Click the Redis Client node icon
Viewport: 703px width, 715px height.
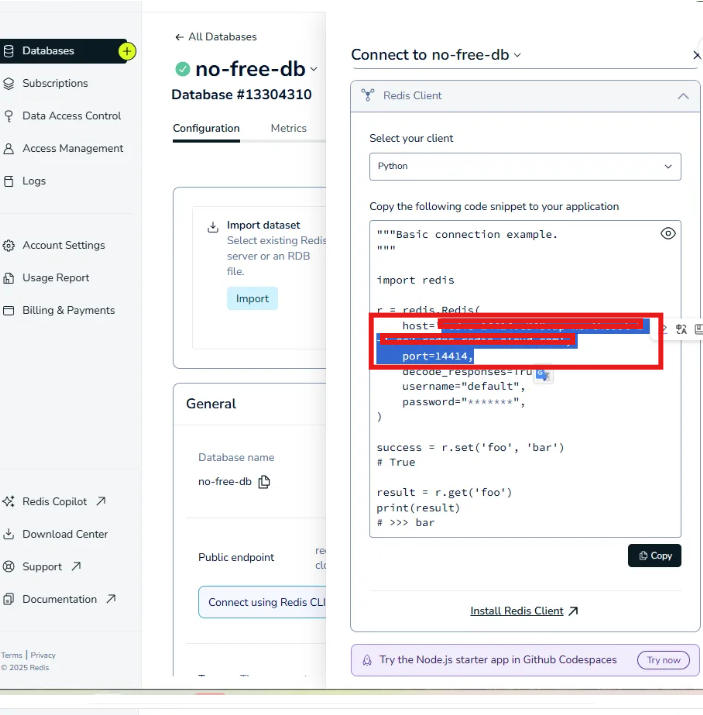pos(367,95)
